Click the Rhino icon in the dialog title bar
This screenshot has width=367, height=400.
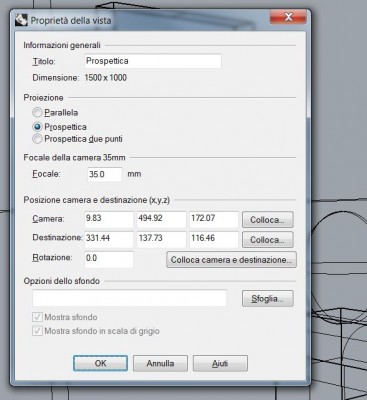click(x=21, y=20)
